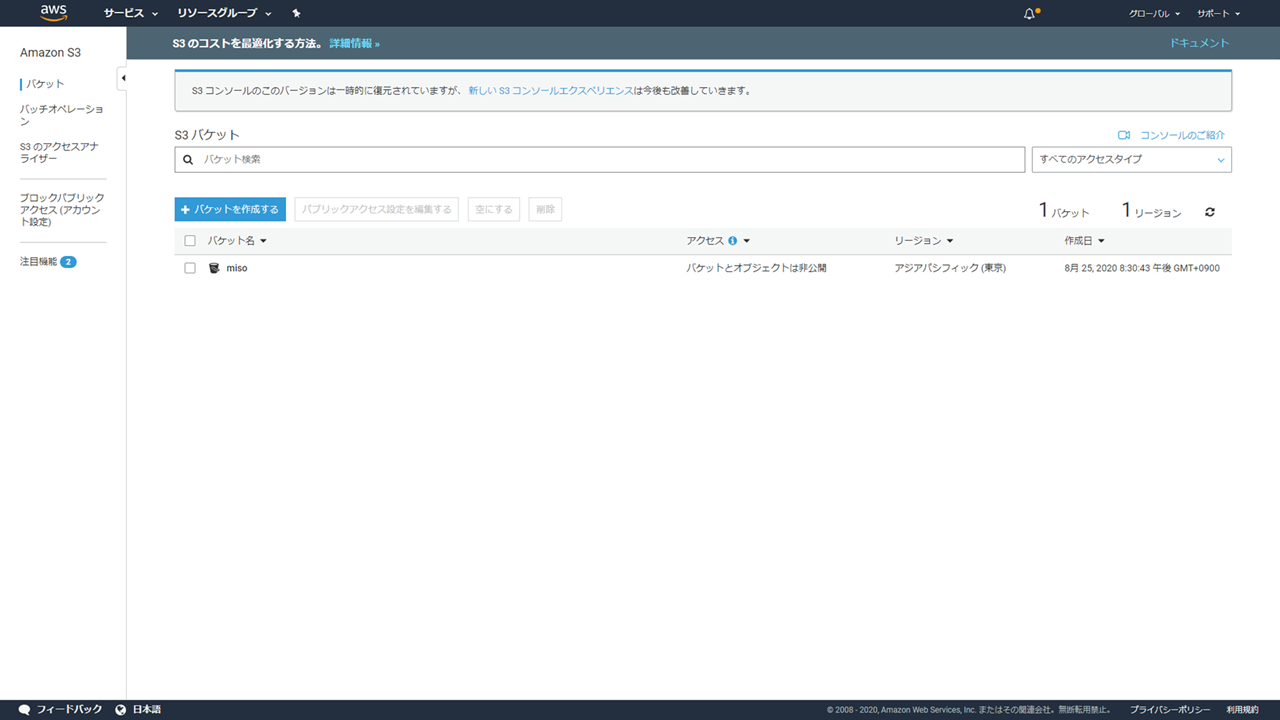The image size is (1280, 720).
Task: Open the グローバル region dropdown
Action: 1154,14
